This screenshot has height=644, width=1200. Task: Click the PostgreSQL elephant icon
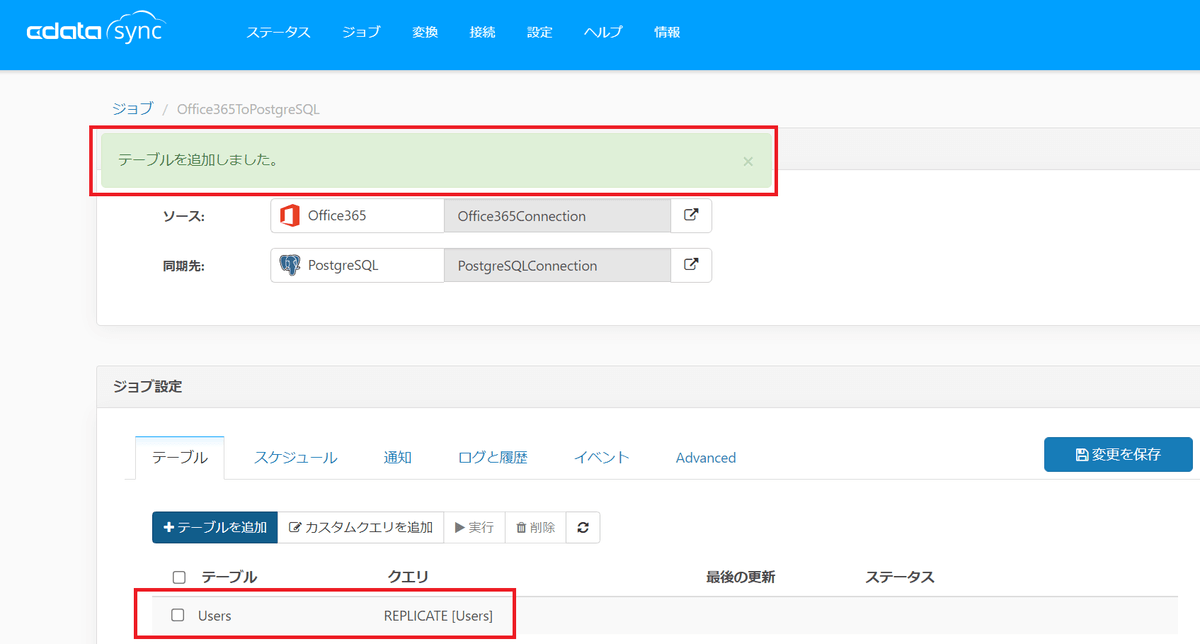pos(290,265)
